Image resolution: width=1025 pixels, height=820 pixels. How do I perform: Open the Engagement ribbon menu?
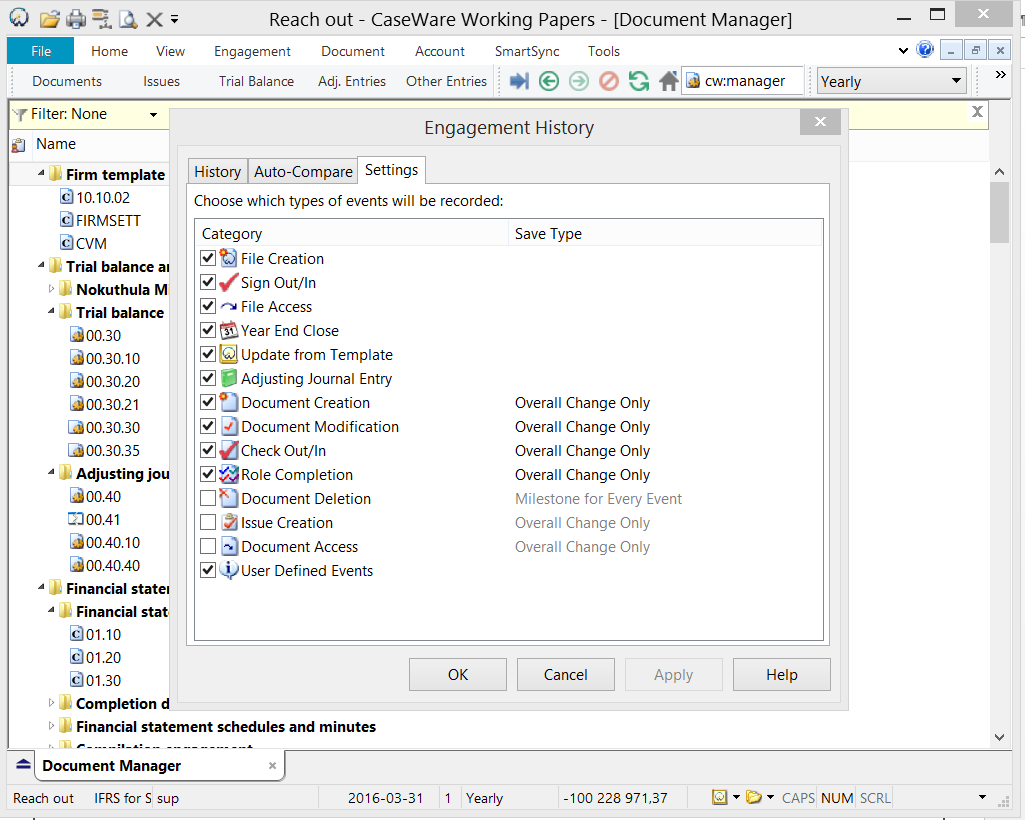click(252, 51)
